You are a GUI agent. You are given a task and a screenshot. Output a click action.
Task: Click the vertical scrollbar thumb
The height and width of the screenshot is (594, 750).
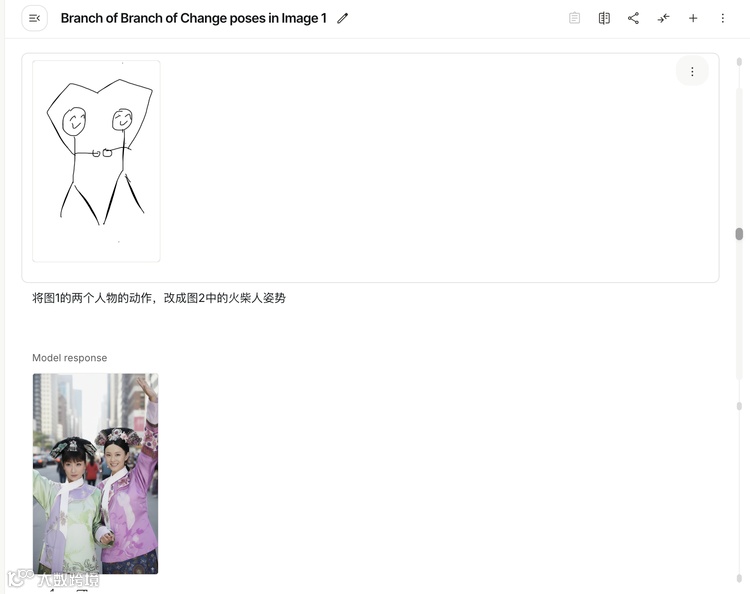pos(739,234)
